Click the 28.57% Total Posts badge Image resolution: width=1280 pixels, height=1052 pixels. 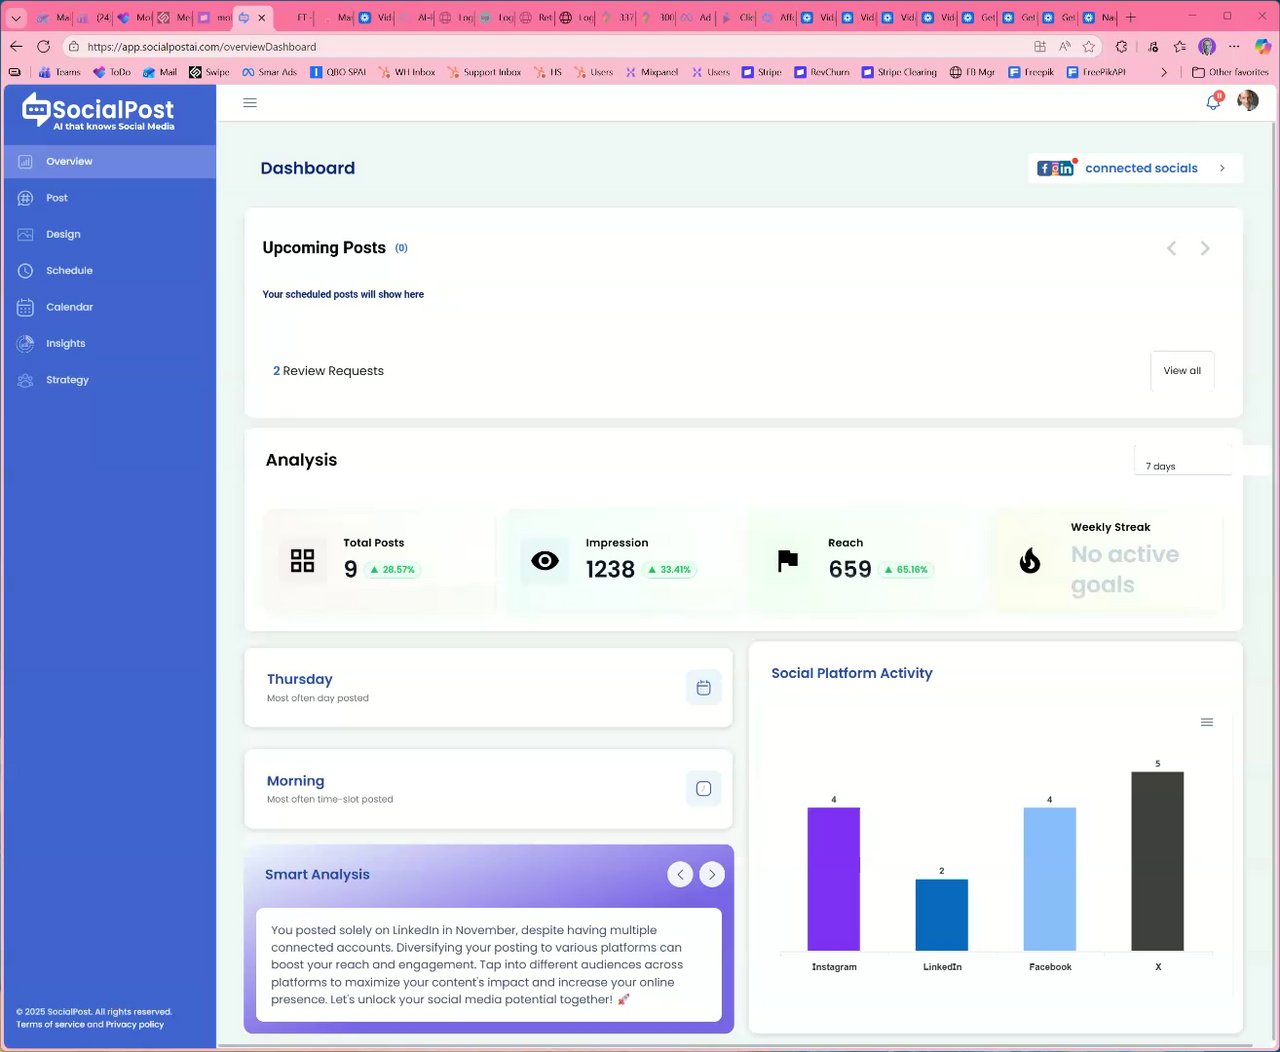tap(393, 570)
